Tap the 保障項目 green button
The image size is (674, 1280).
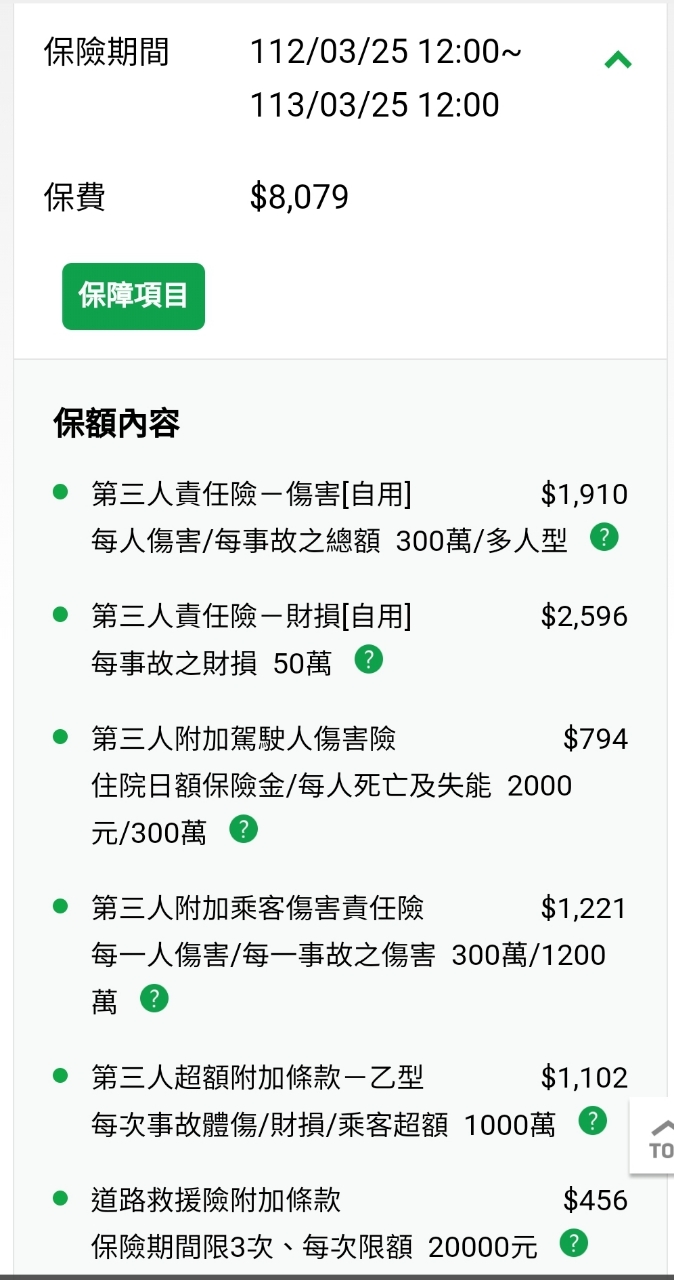point(133,296)
